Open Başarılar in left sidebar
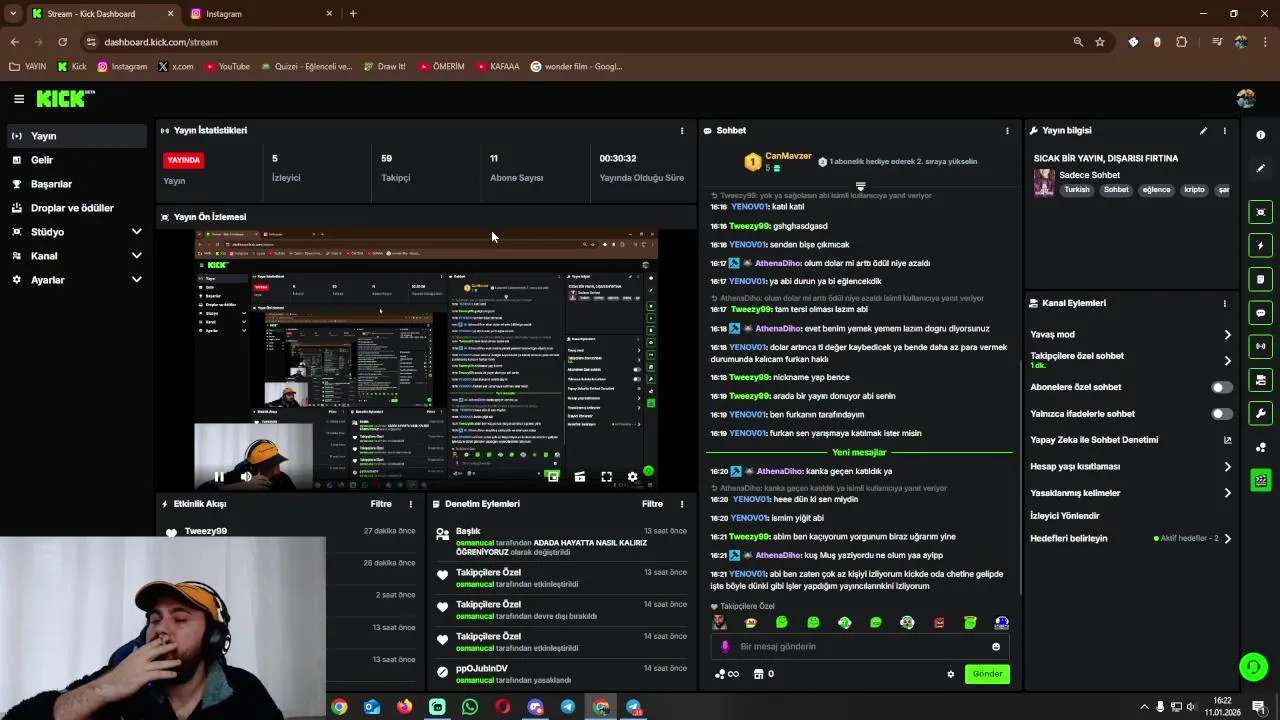1280x720 pixels. tap(77, 184)
